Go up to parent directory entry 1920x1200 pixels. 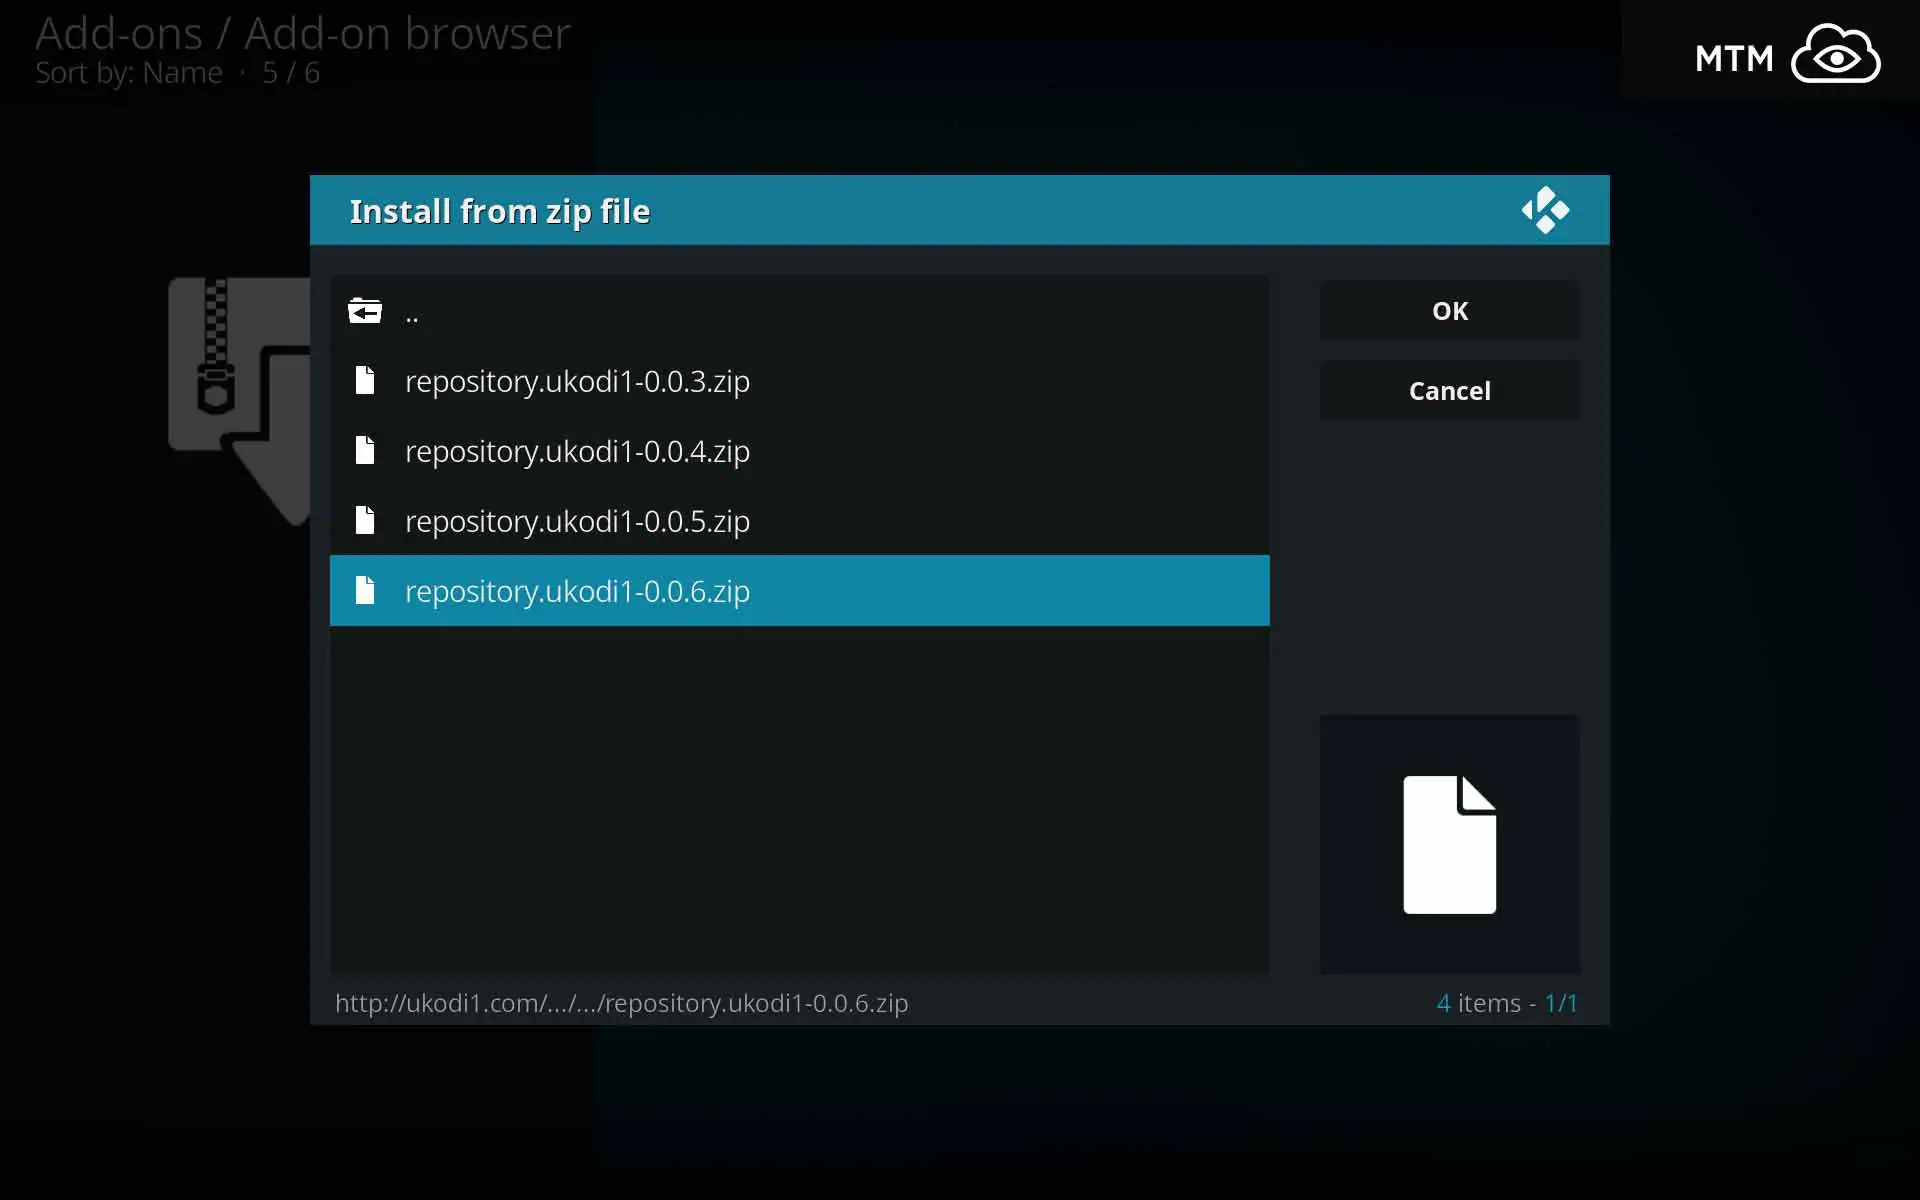[x=412, y=314]
